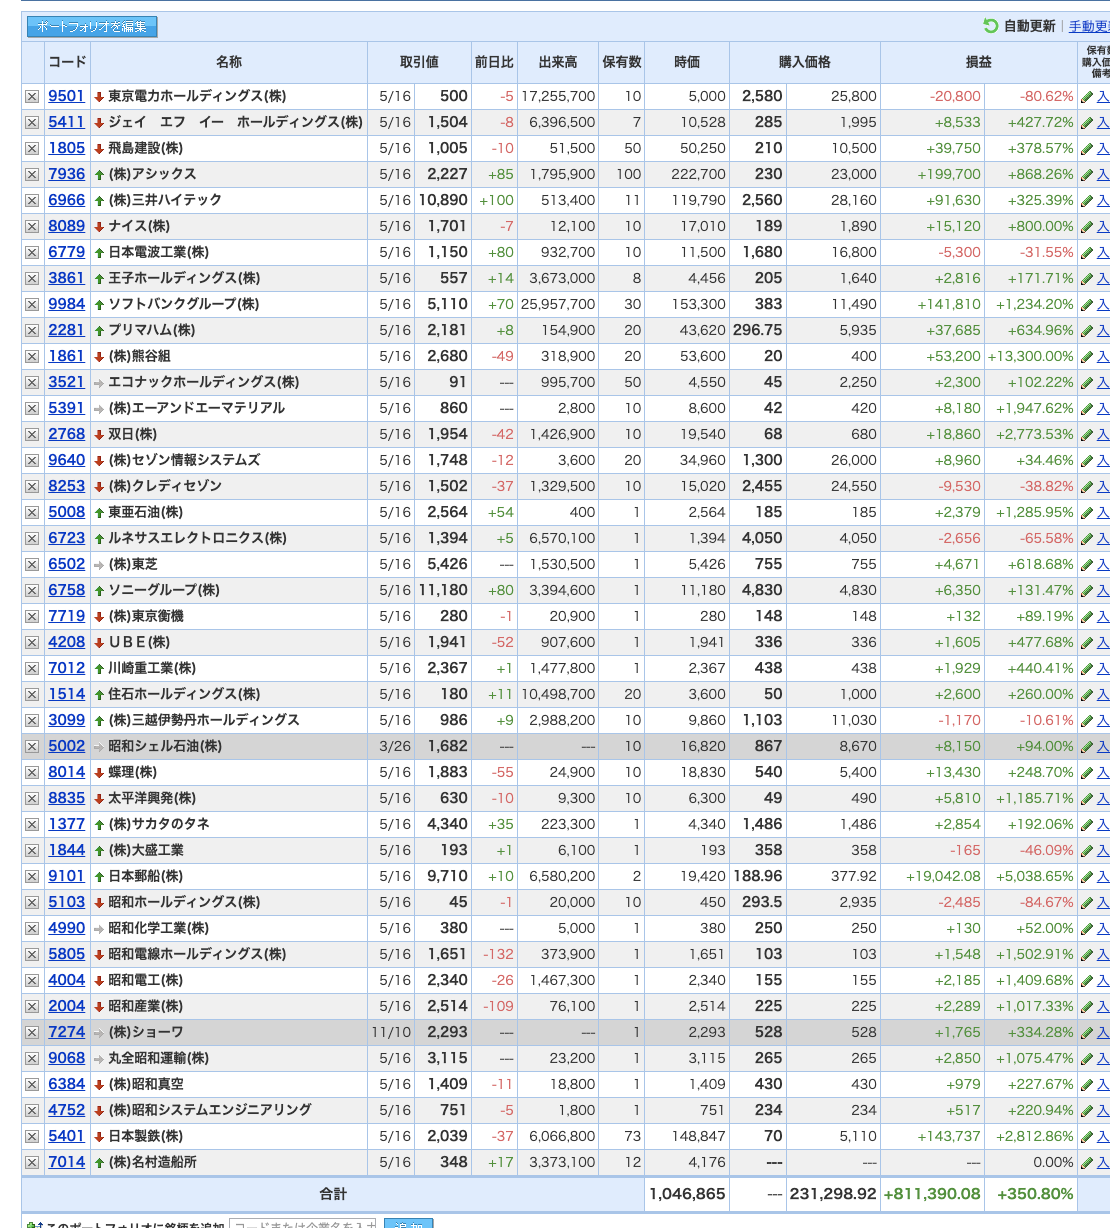Open stock code link 5401

[x=67, y=1136]
